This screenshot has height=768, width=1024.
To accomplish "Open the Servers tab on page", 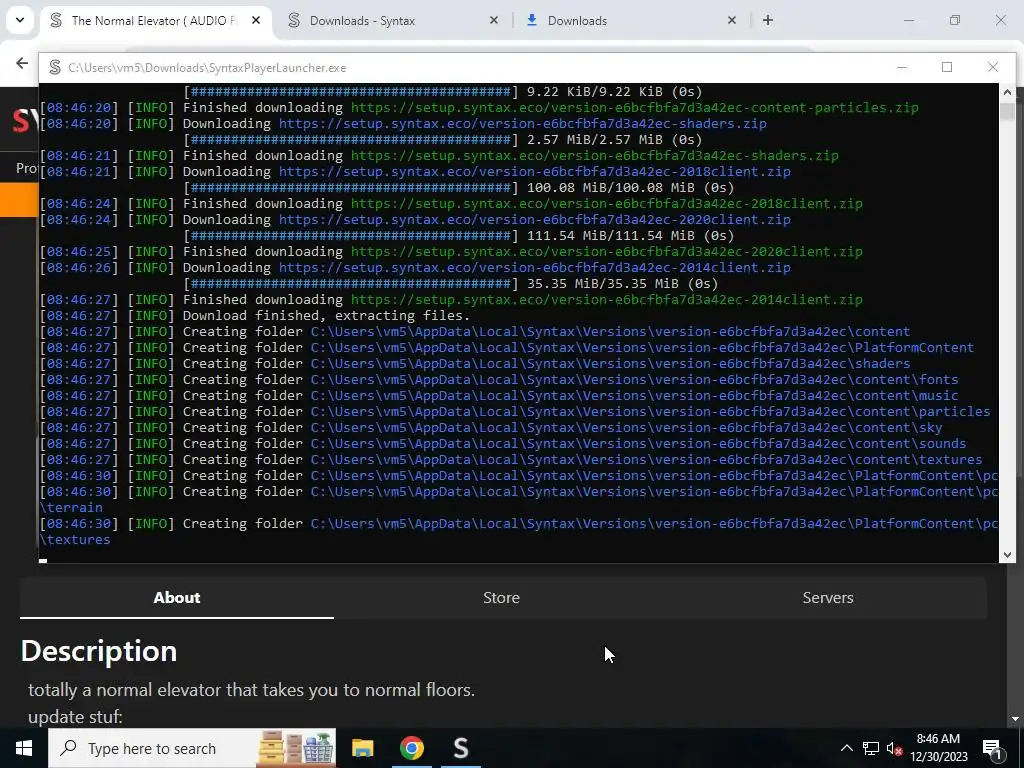I will pyautogui.click(x=827, y=598).
